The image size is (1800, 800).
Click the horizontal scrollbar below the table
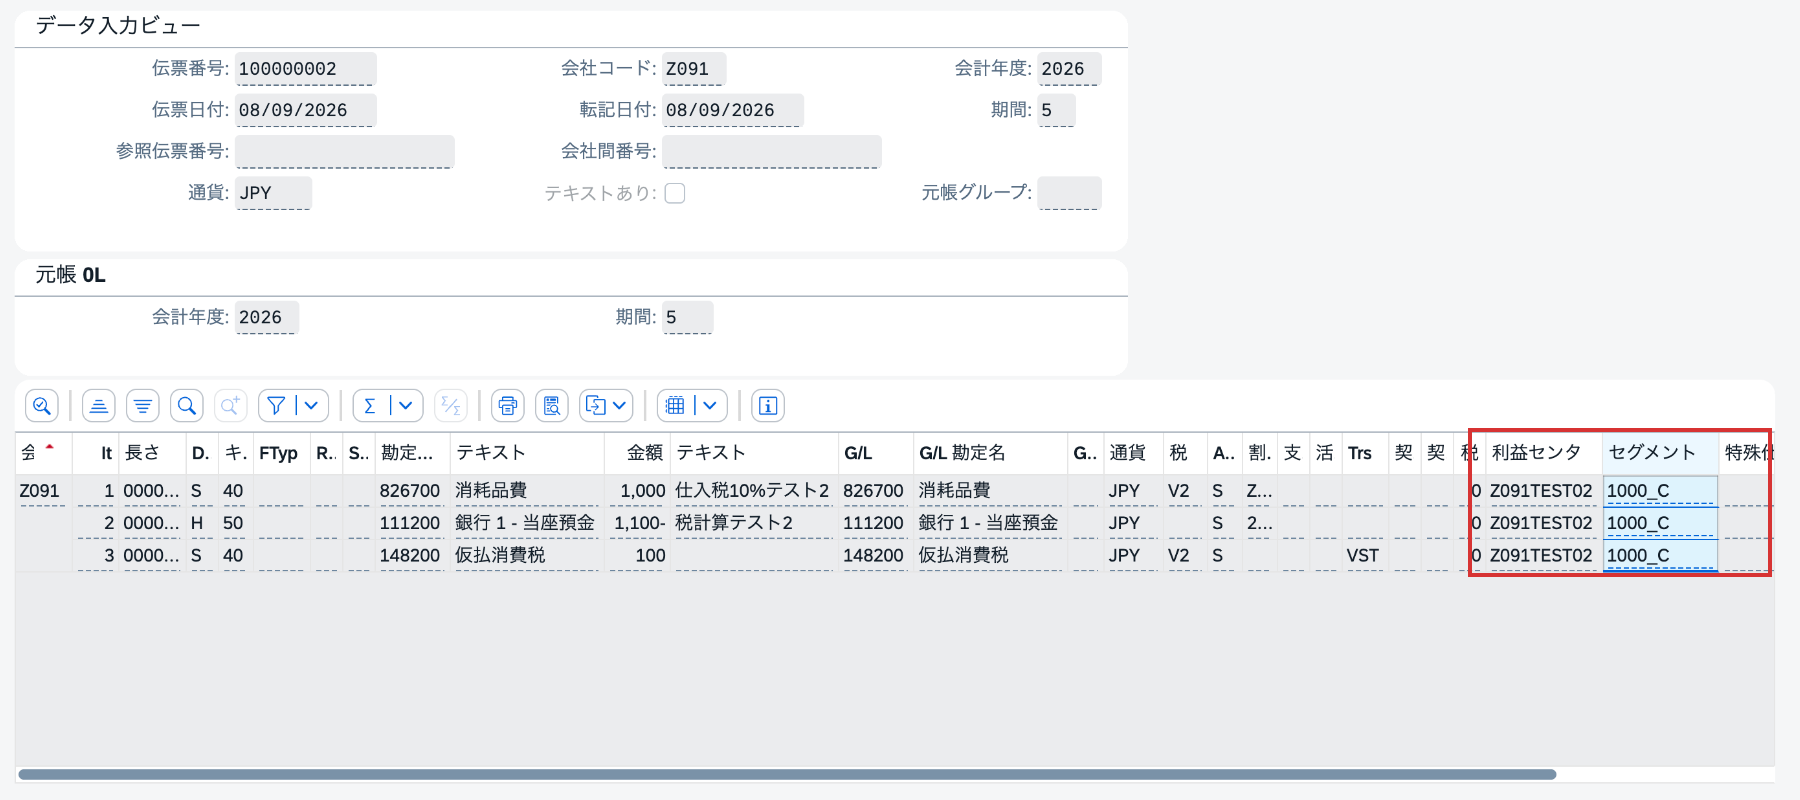[787, 774]
